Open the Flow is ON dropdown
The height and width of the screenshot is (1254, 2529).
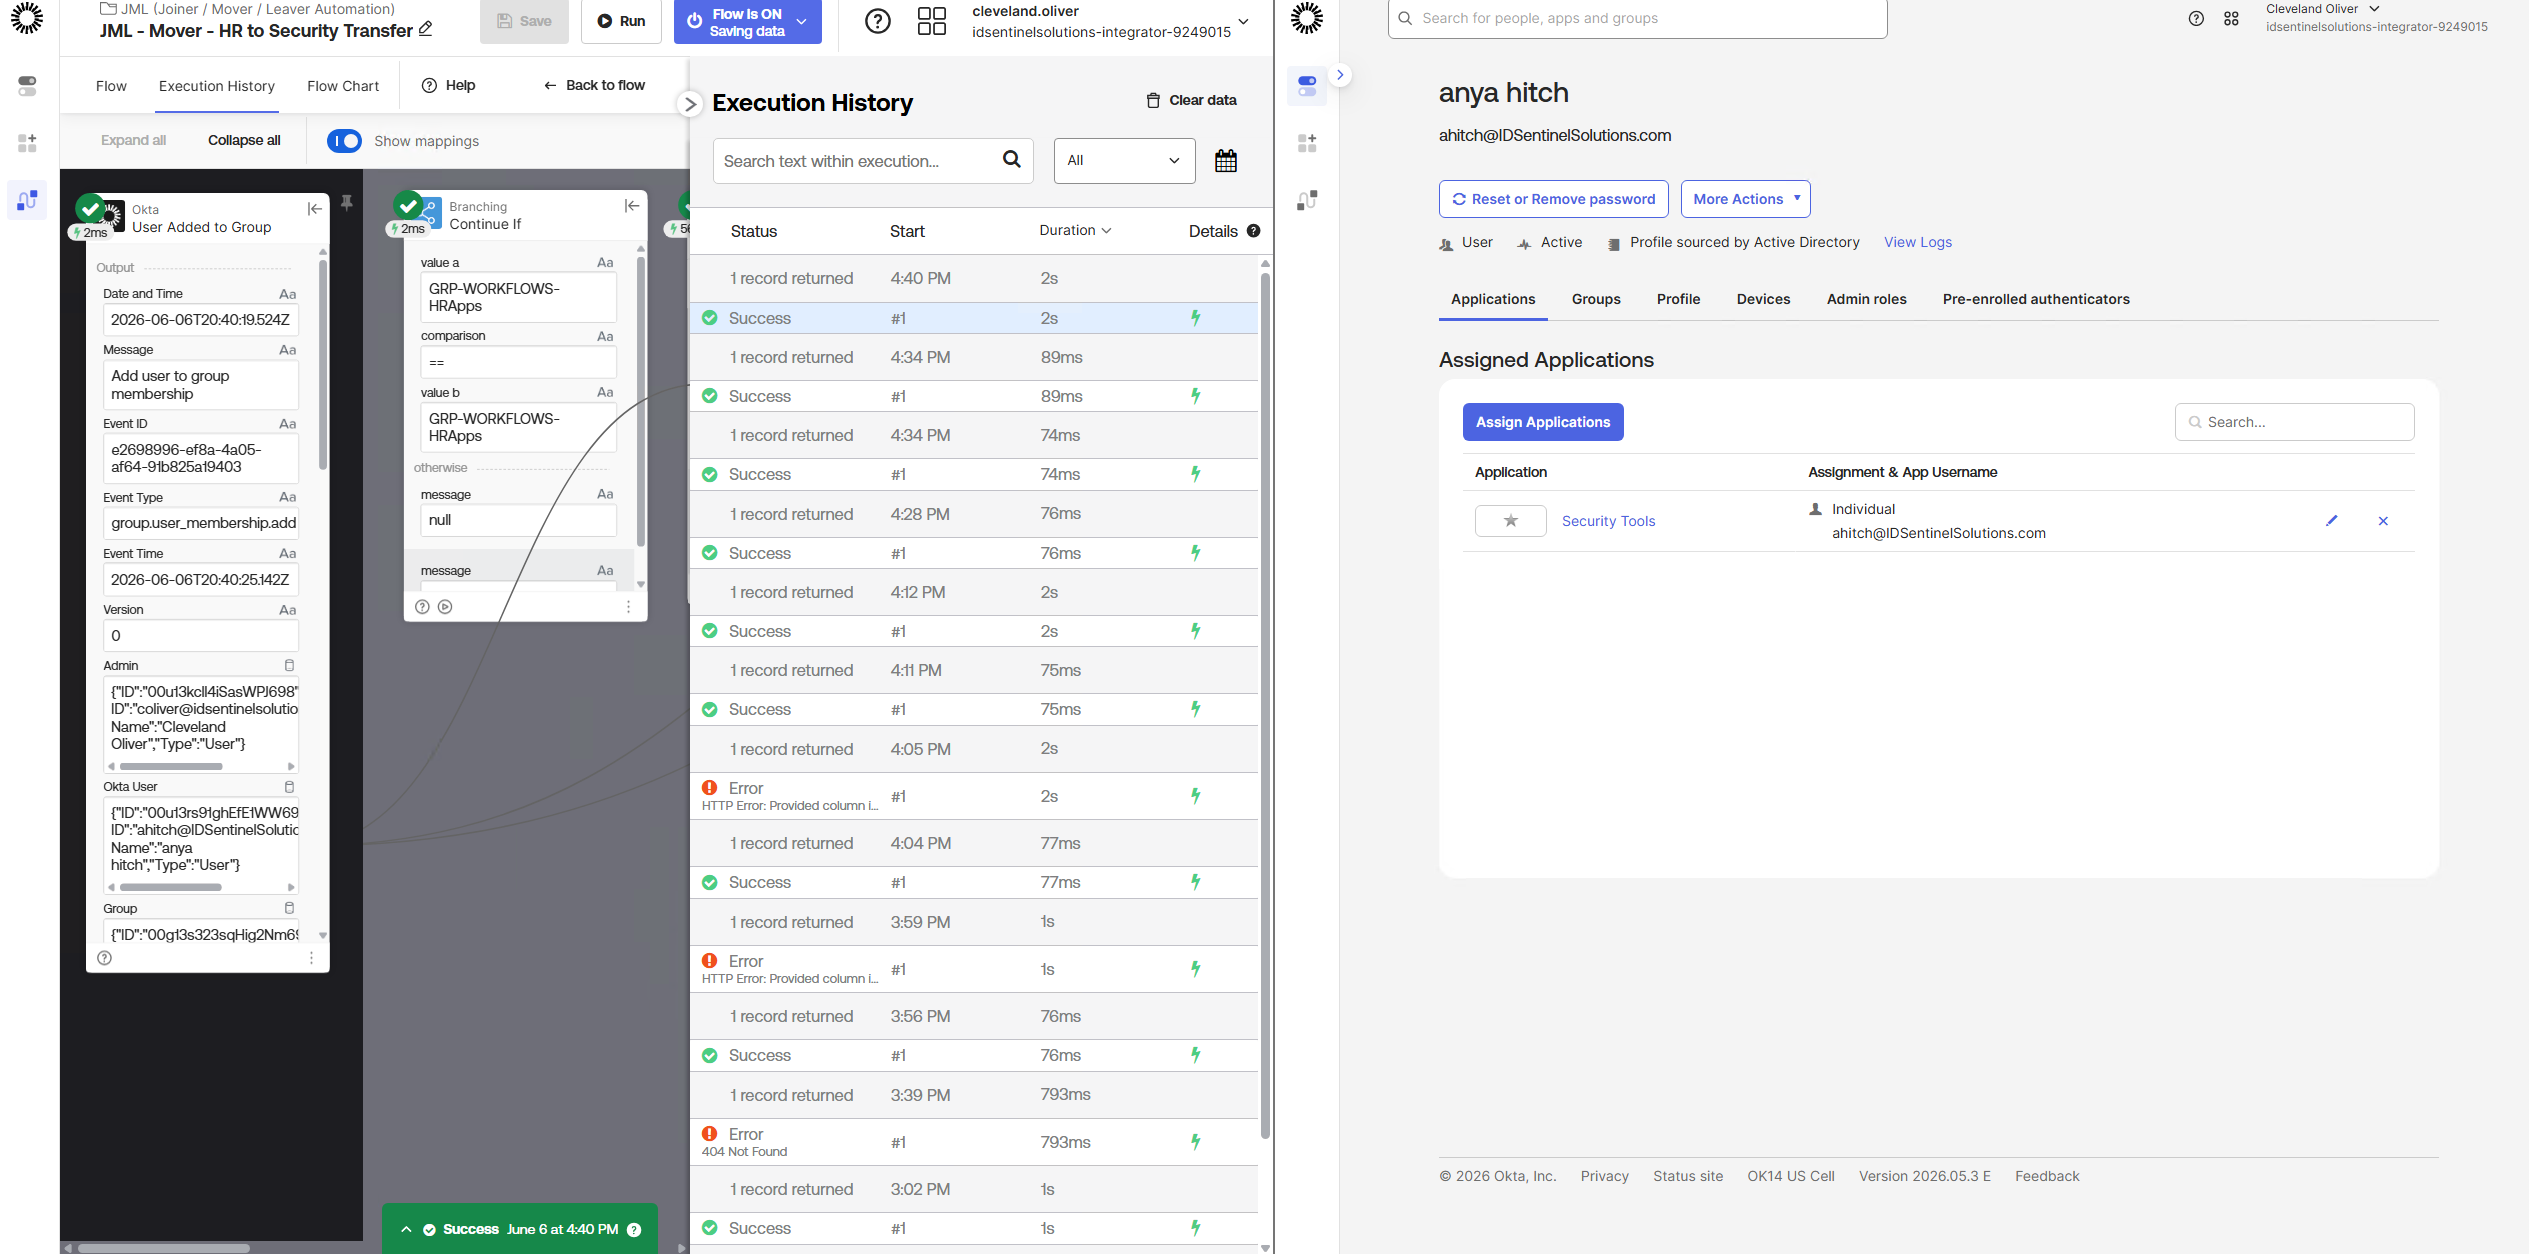(x=801, y=22)
